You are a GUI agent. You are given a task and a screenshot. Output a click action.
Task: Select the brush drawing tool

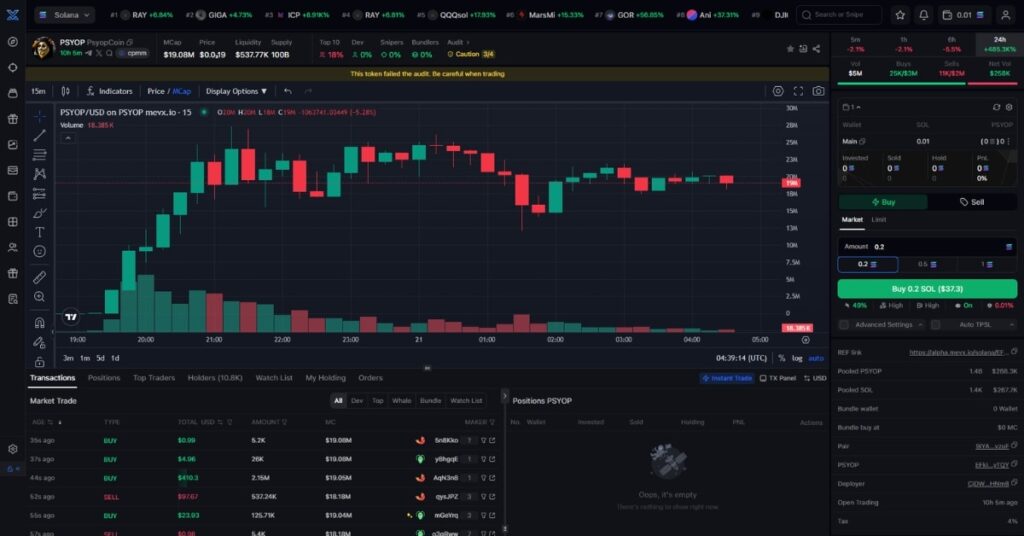pyautogui.click(x=40, y=213)
